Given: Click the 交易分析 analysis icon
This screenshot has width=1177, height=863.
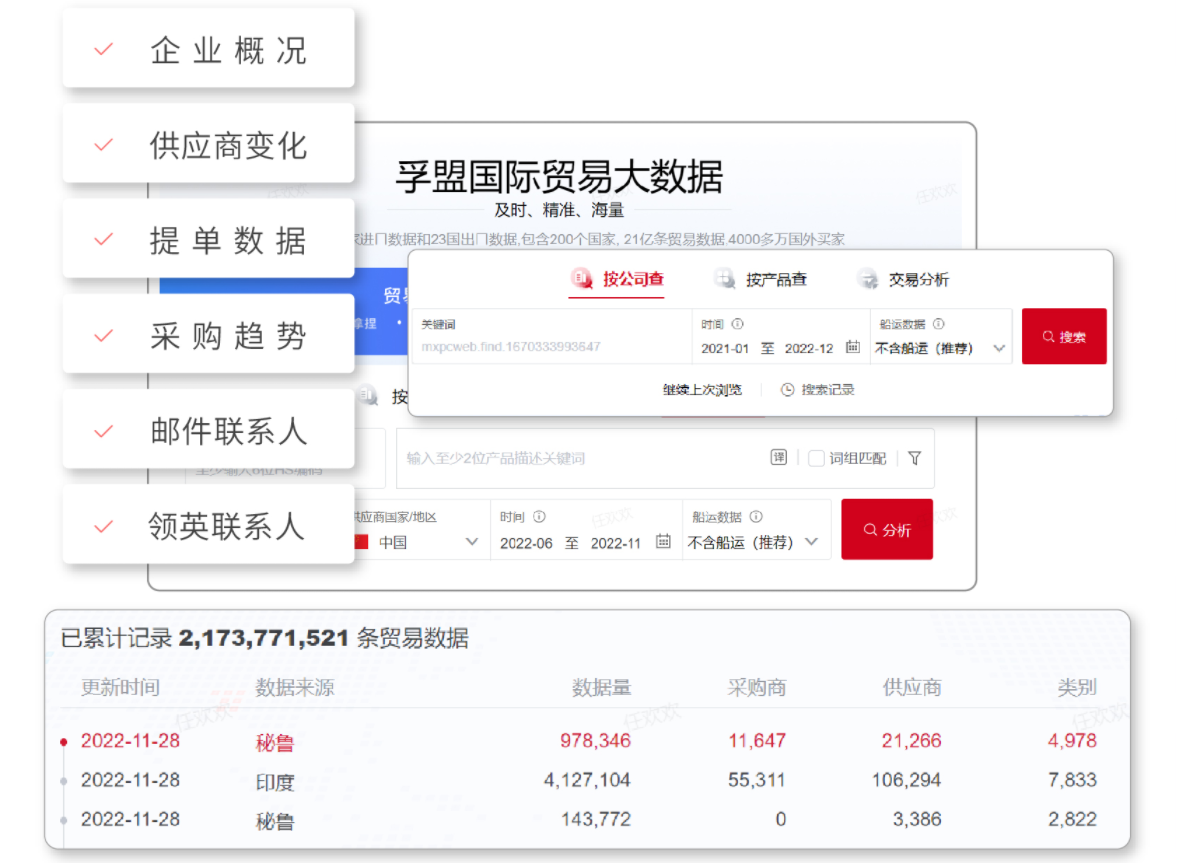Looking at the screenshot, I should tap(868, 277).
